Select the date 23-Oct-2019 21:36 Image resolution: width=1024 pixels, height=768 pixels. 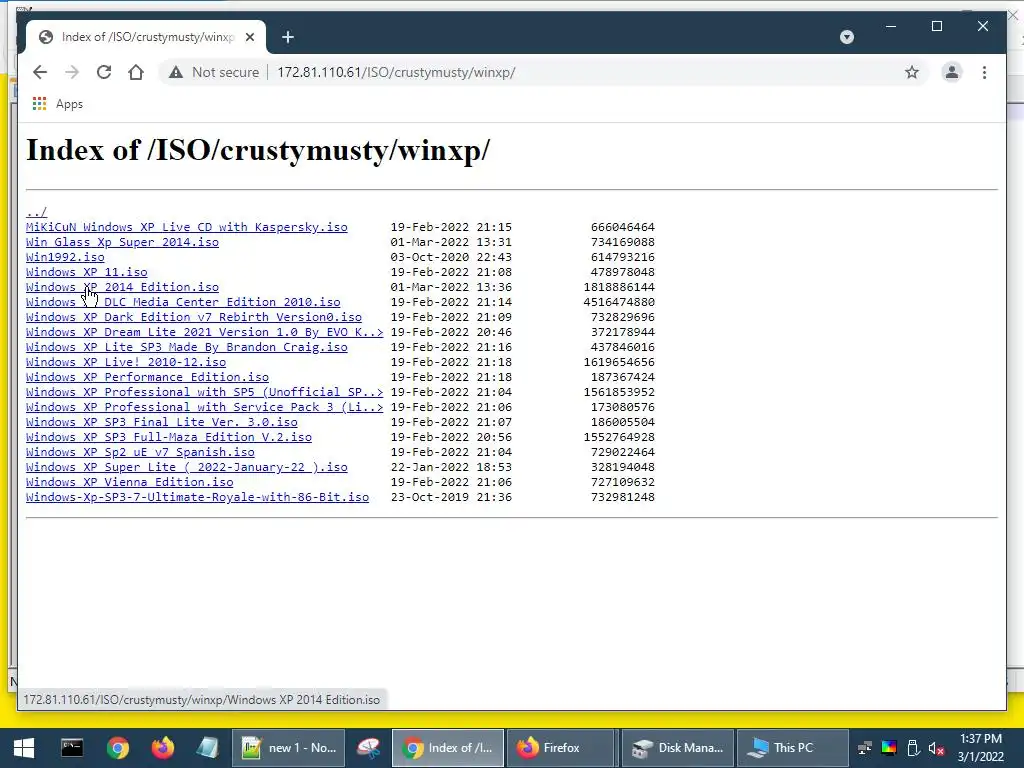click(451, 498)
